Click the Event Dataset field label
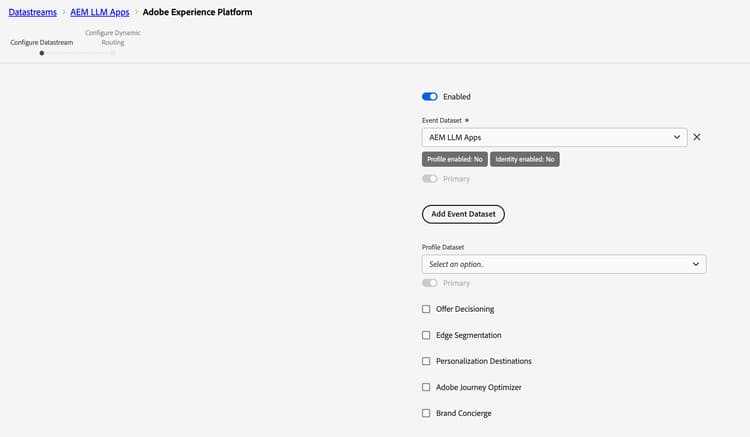The width and height of the screenshot is (750, 437). coord(441,120)
